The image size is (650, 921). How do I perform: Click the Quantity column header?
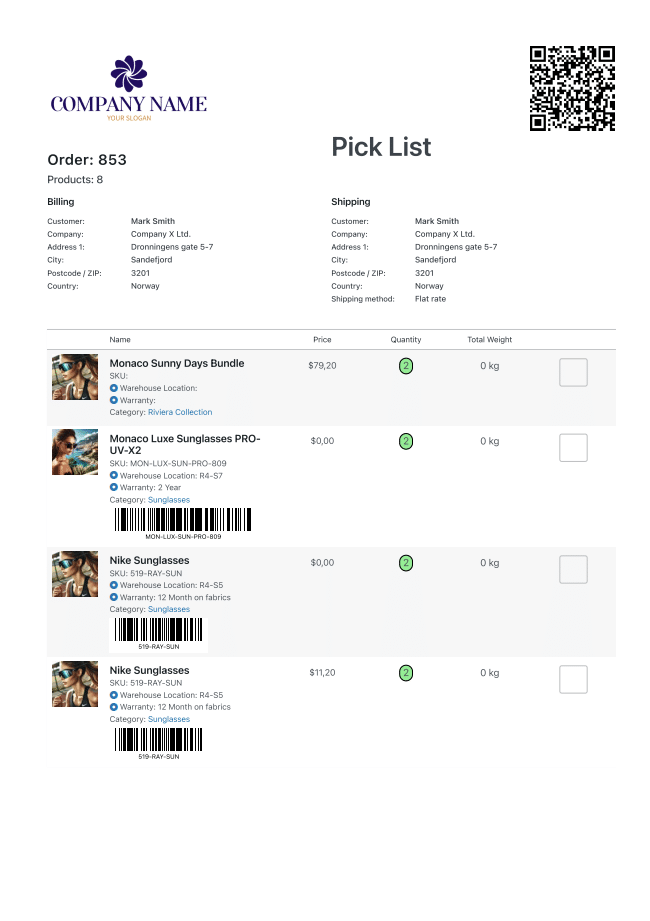click(x=406, y=340)
